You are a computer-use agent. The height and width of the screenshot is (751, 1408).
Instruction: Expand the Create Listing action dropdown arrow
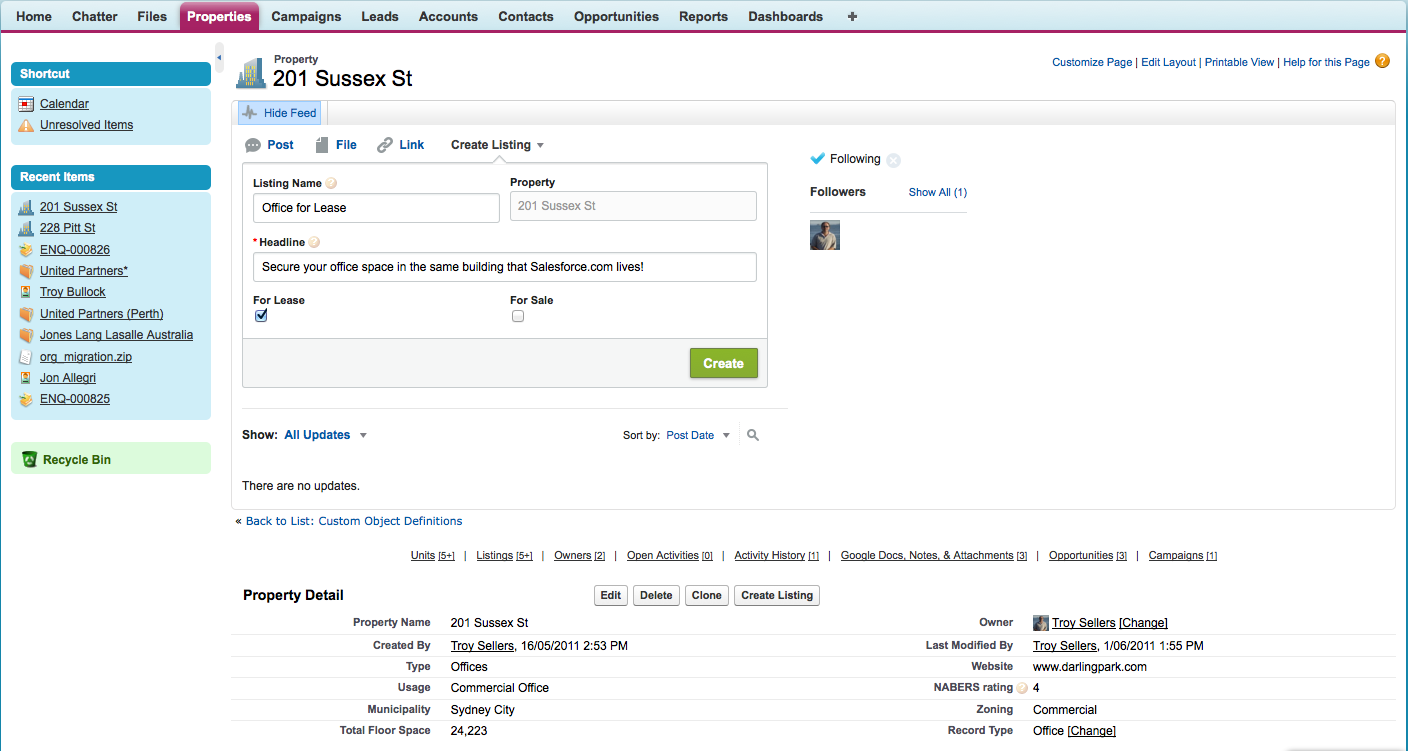click(x=540, y=145)
